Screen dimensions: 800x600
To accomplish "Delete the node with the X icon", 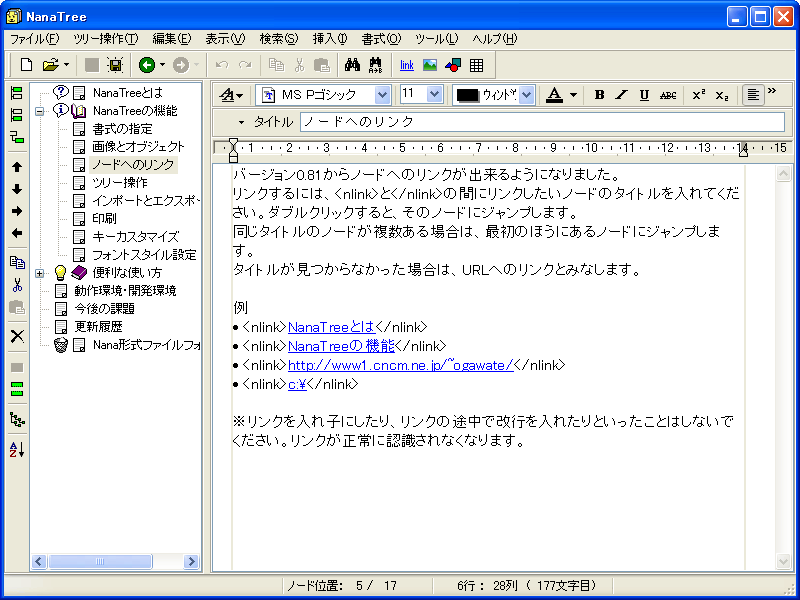I will pyautogui.click(x=17, y=336).
